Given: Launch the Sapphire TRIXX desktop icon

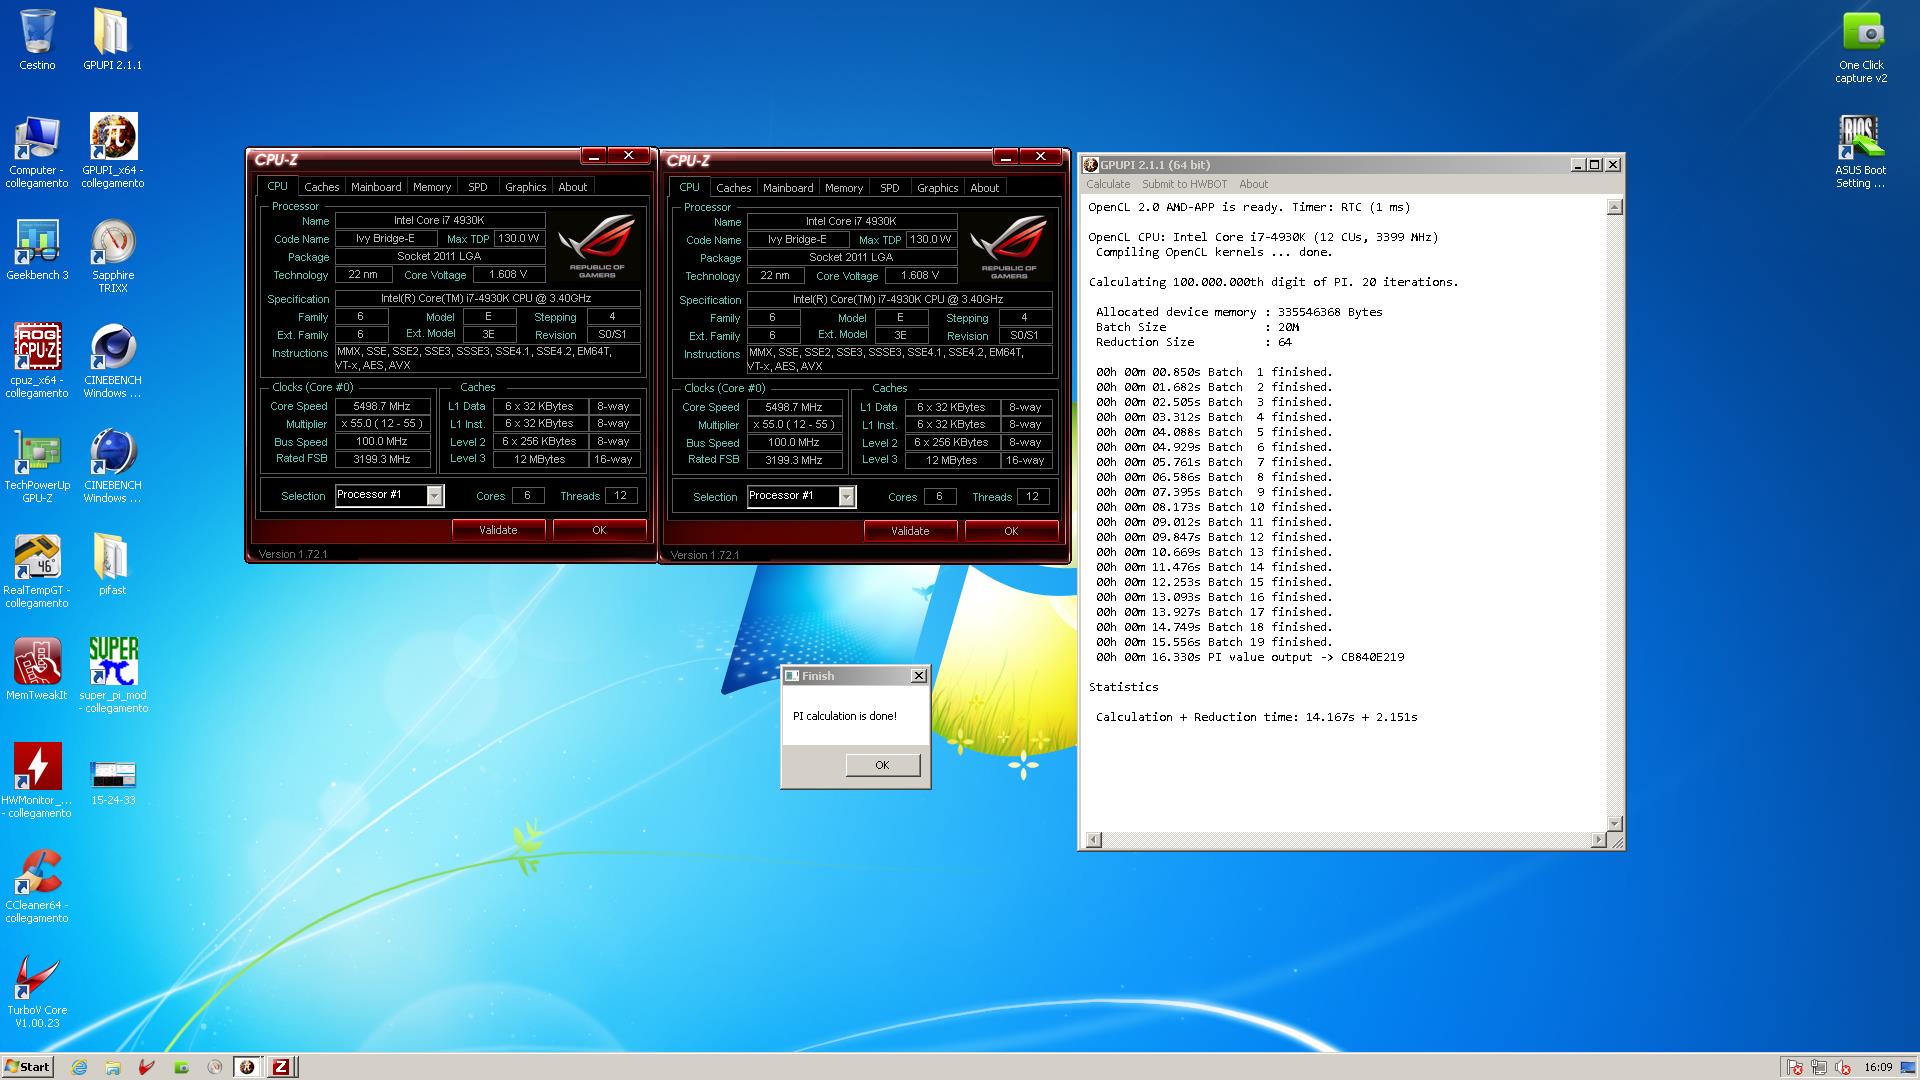Looking at the screenshot, I should click(x=113, y=256).
